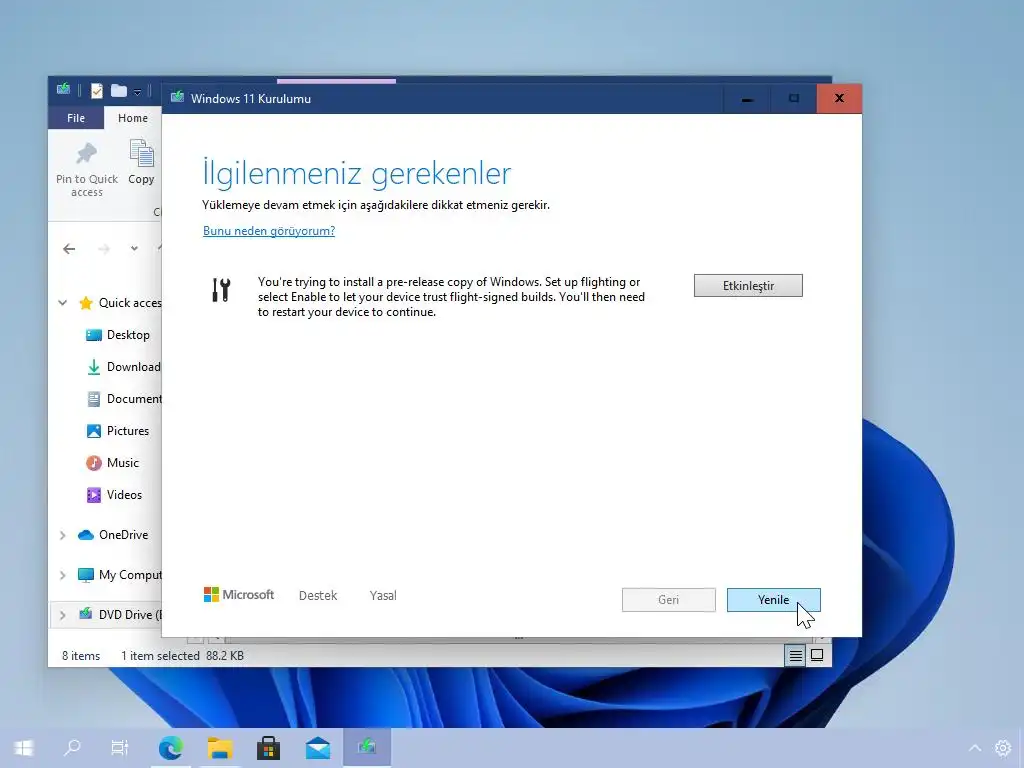The image size is (1024, 768).
Task: Select DVD Drive in navigation pane
Action: [120, 615]
